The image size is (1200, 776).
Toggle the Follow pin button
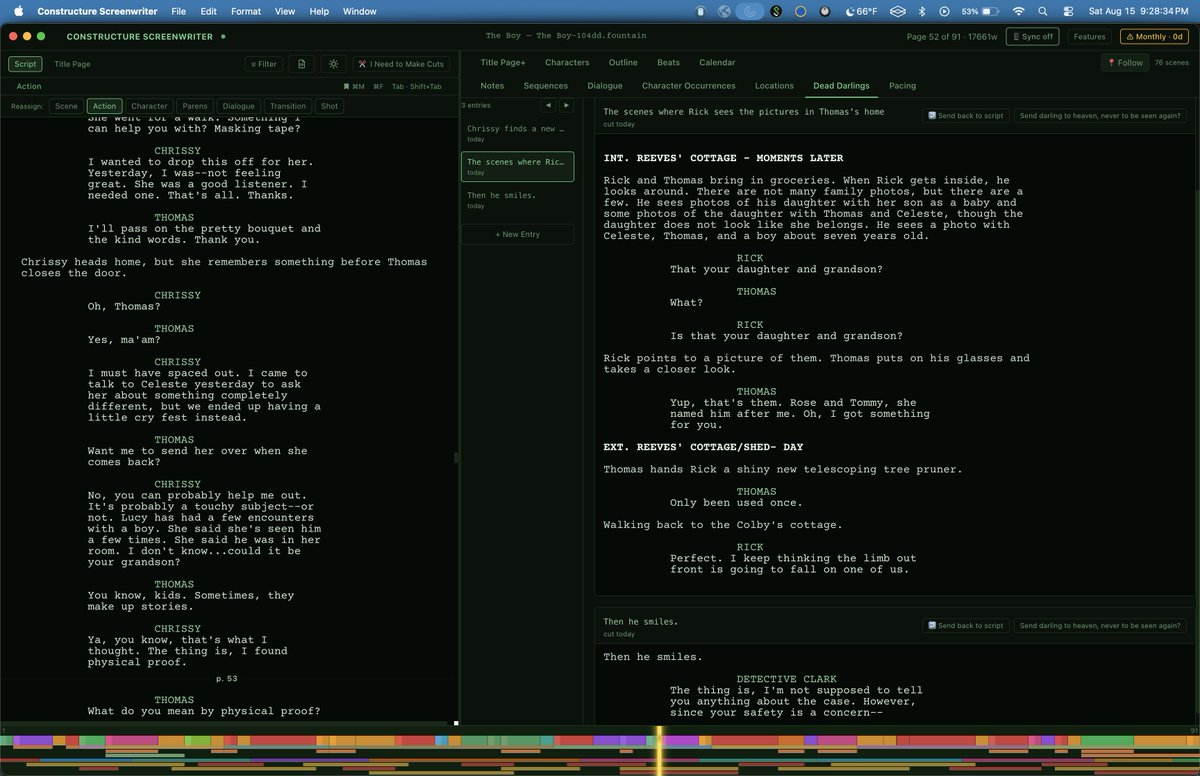tap(1125, 63)
